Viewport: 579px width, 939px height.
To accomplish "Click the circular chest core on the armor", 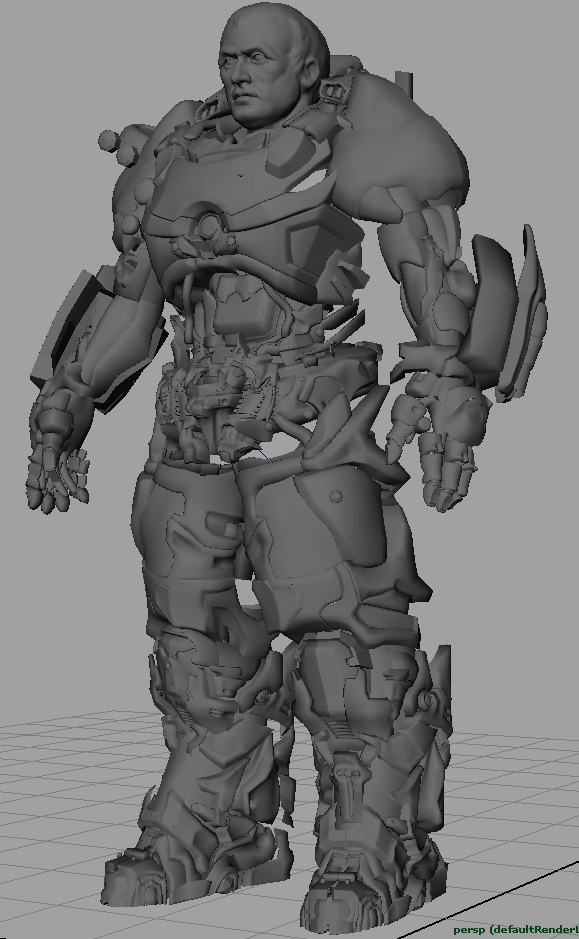I will coord(209,228).
